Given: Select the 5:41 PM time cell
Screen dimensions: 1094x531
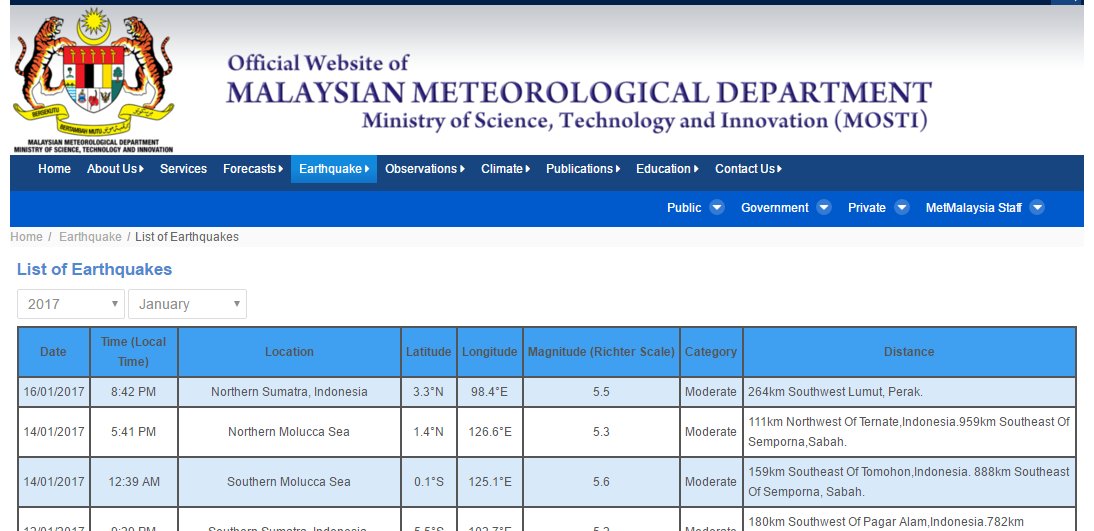Looking at the screenshot, I should pyautogui.click(x=134, y=432).
